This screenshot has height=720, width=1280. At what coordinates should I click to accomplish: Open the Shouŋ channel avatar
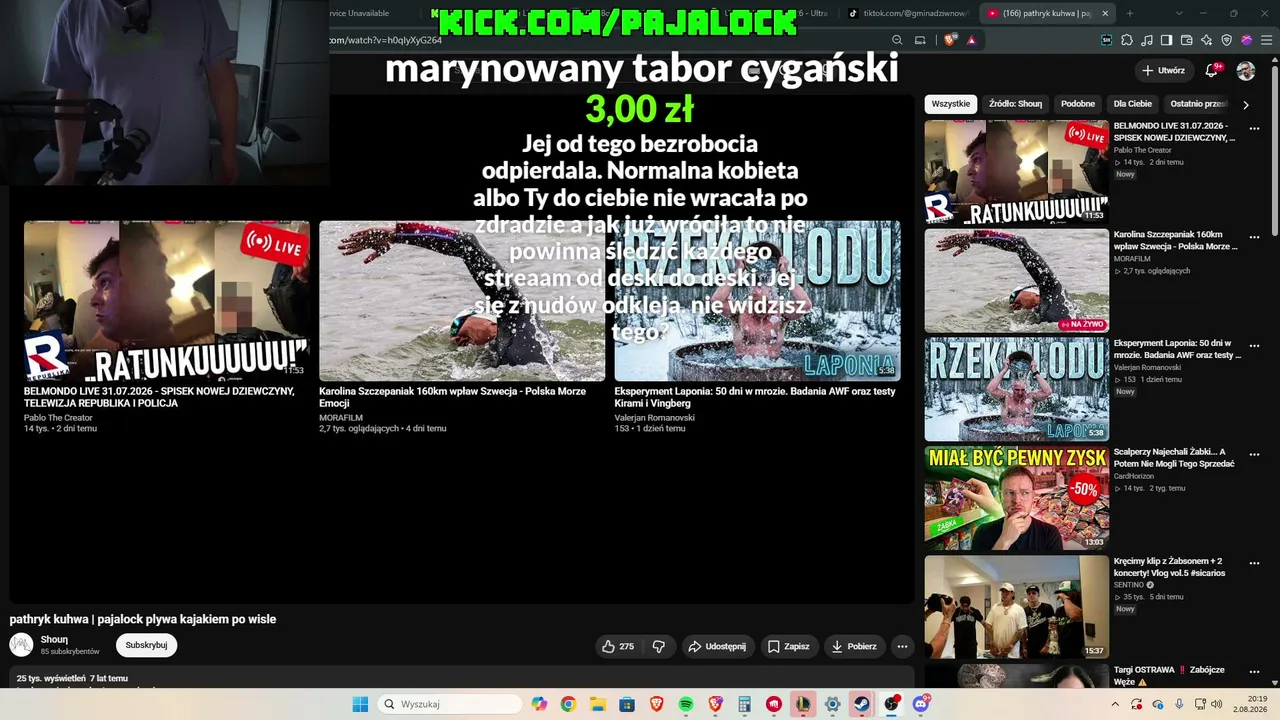click(x=21, y=645)
